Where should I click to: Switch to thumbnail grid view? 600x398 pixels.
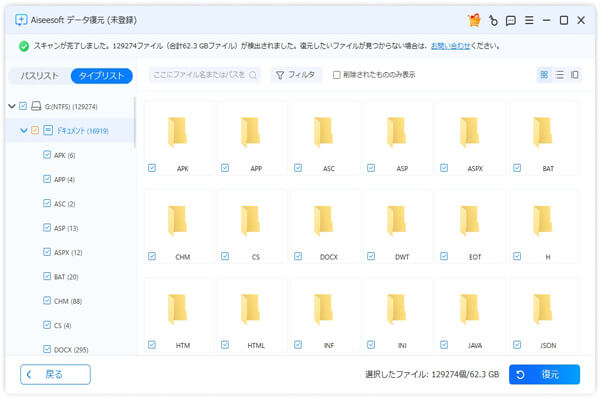click(x=544, y=74)
